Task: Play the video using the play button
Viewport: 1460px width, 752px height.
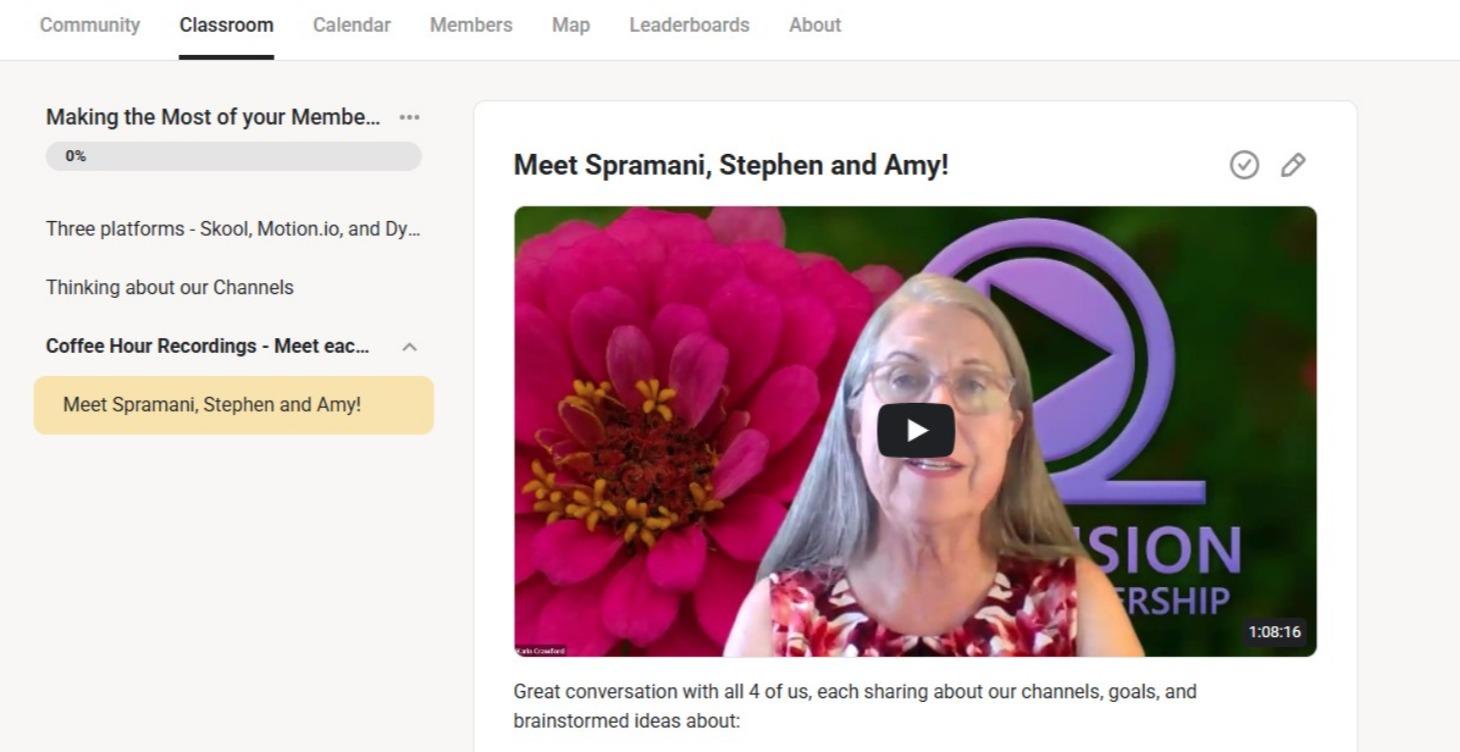Action: tap(915, 429)
